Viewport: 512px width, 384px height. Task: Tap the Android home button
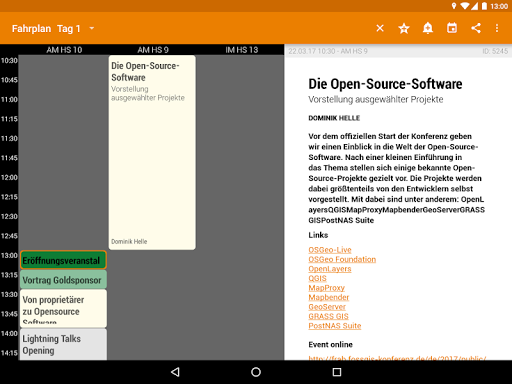tap(256, 372)
